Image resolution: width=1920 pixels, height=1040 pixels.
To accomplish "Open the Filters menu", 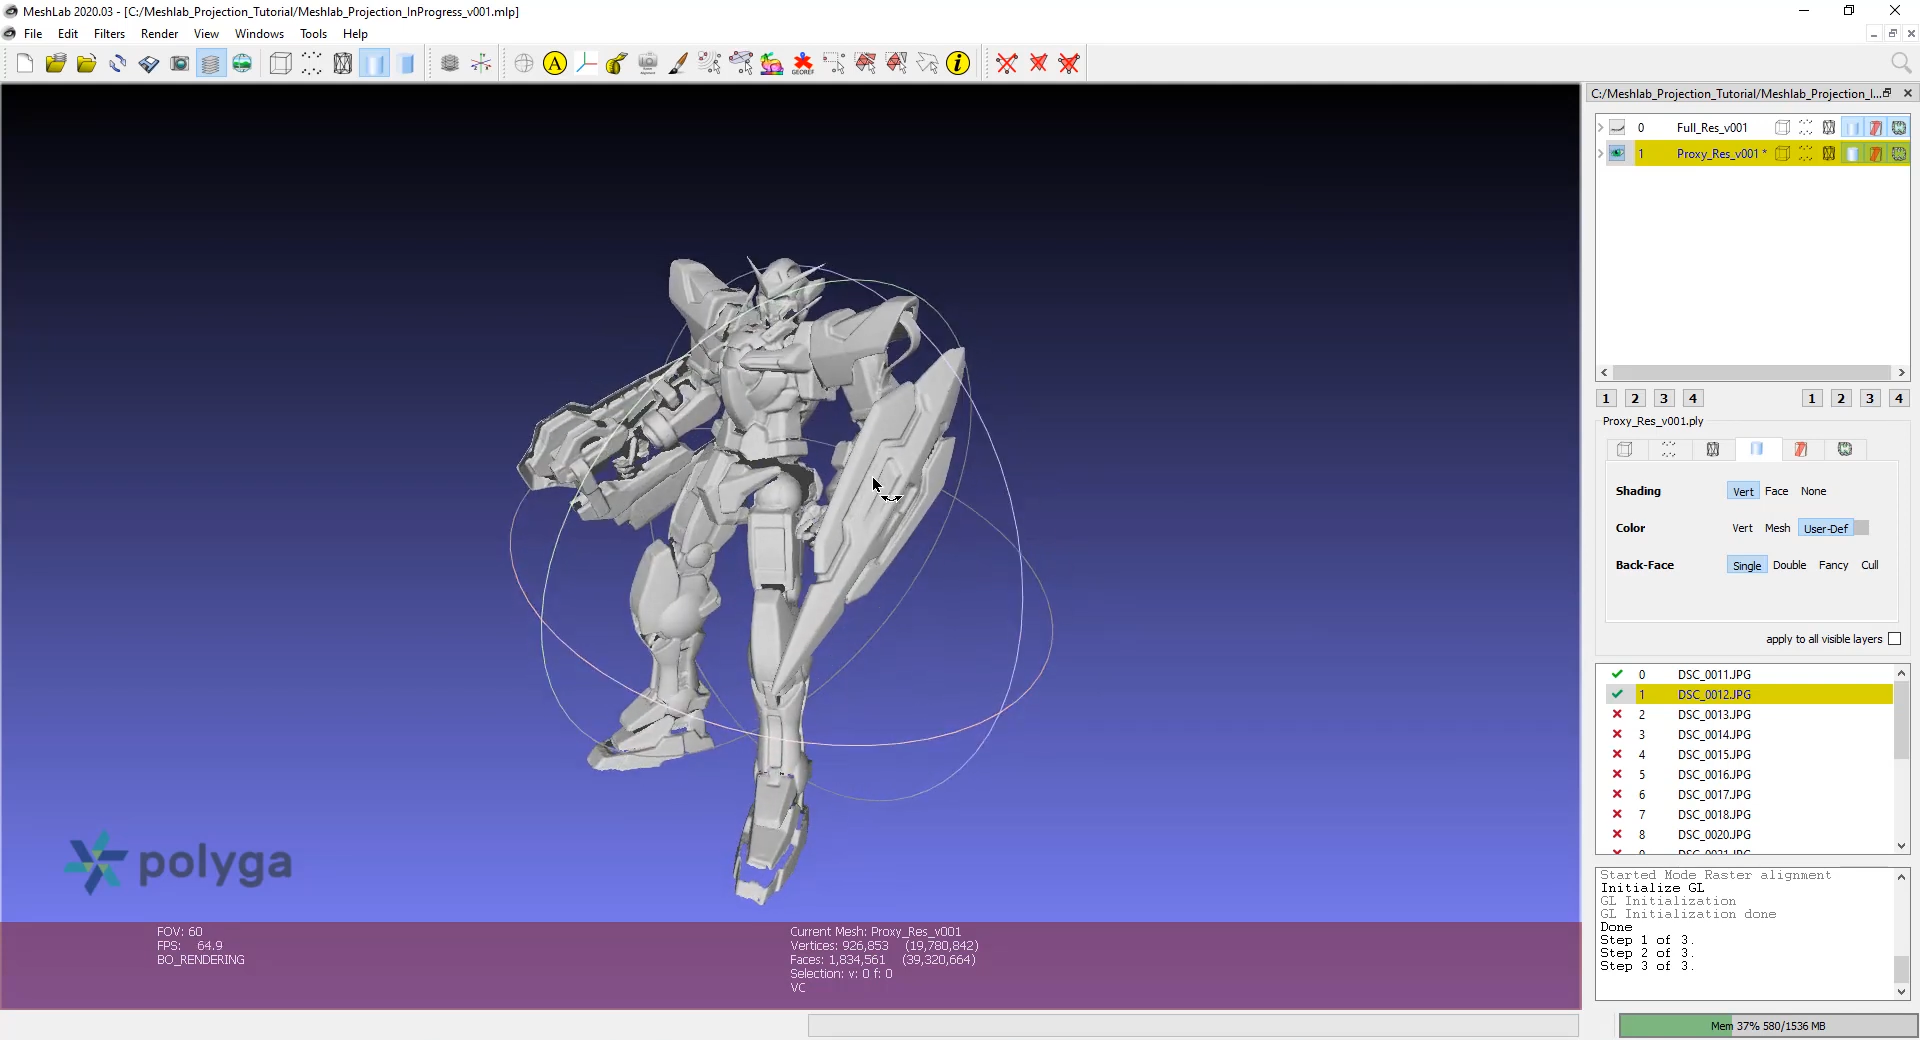I will tap(109, 34).
